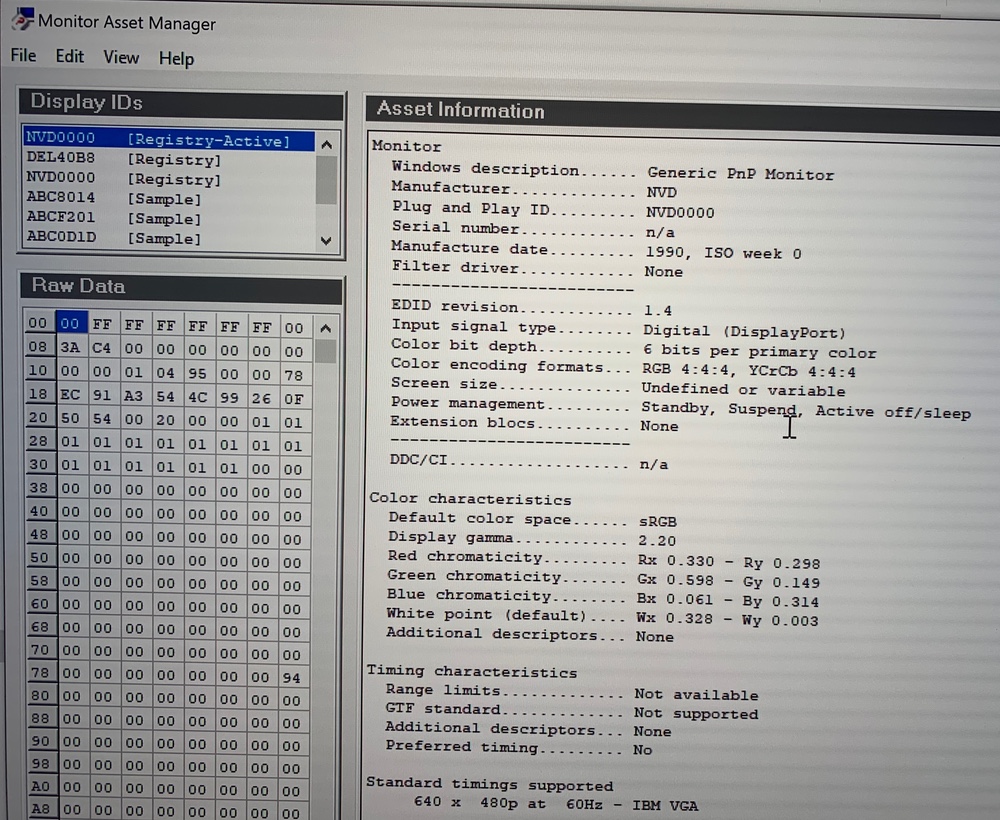The image size is (1000, 820).
Task: Click the display gamma 2.20 value
Action: pos(657,541)
